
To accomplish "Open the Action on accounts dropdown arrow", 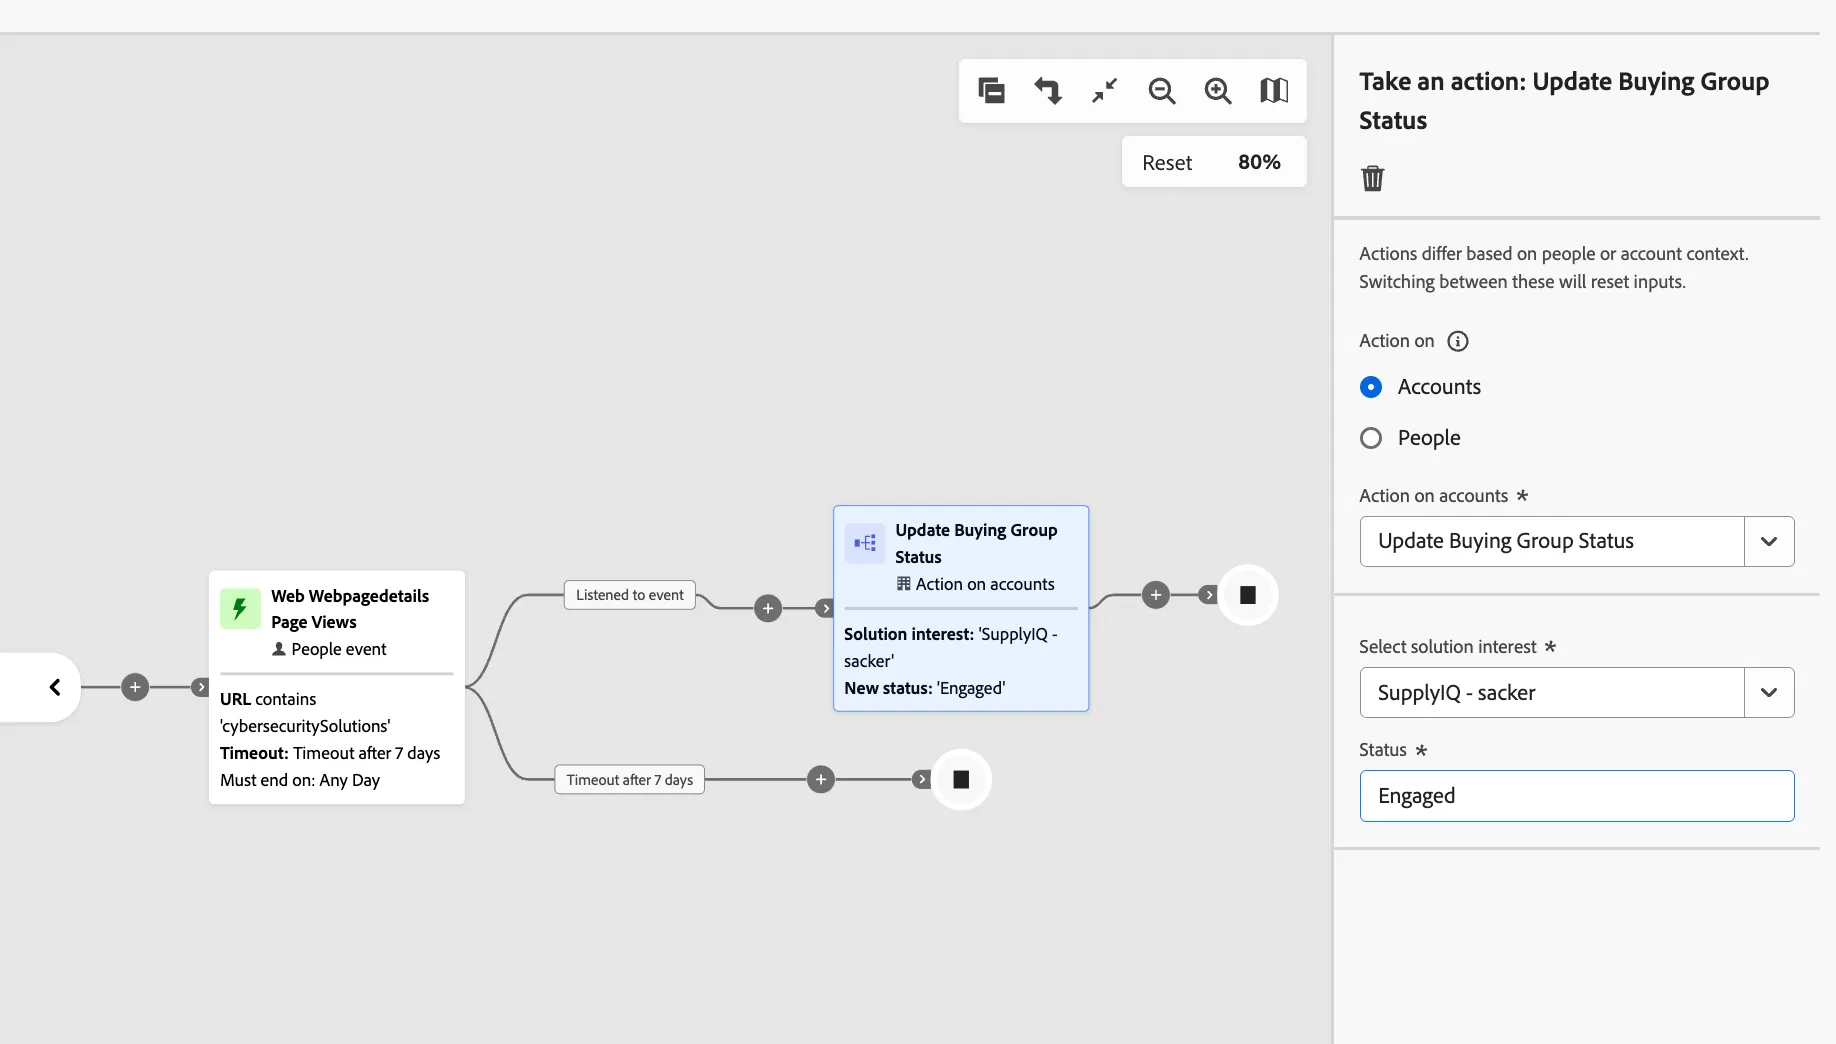I will 1769,541.
